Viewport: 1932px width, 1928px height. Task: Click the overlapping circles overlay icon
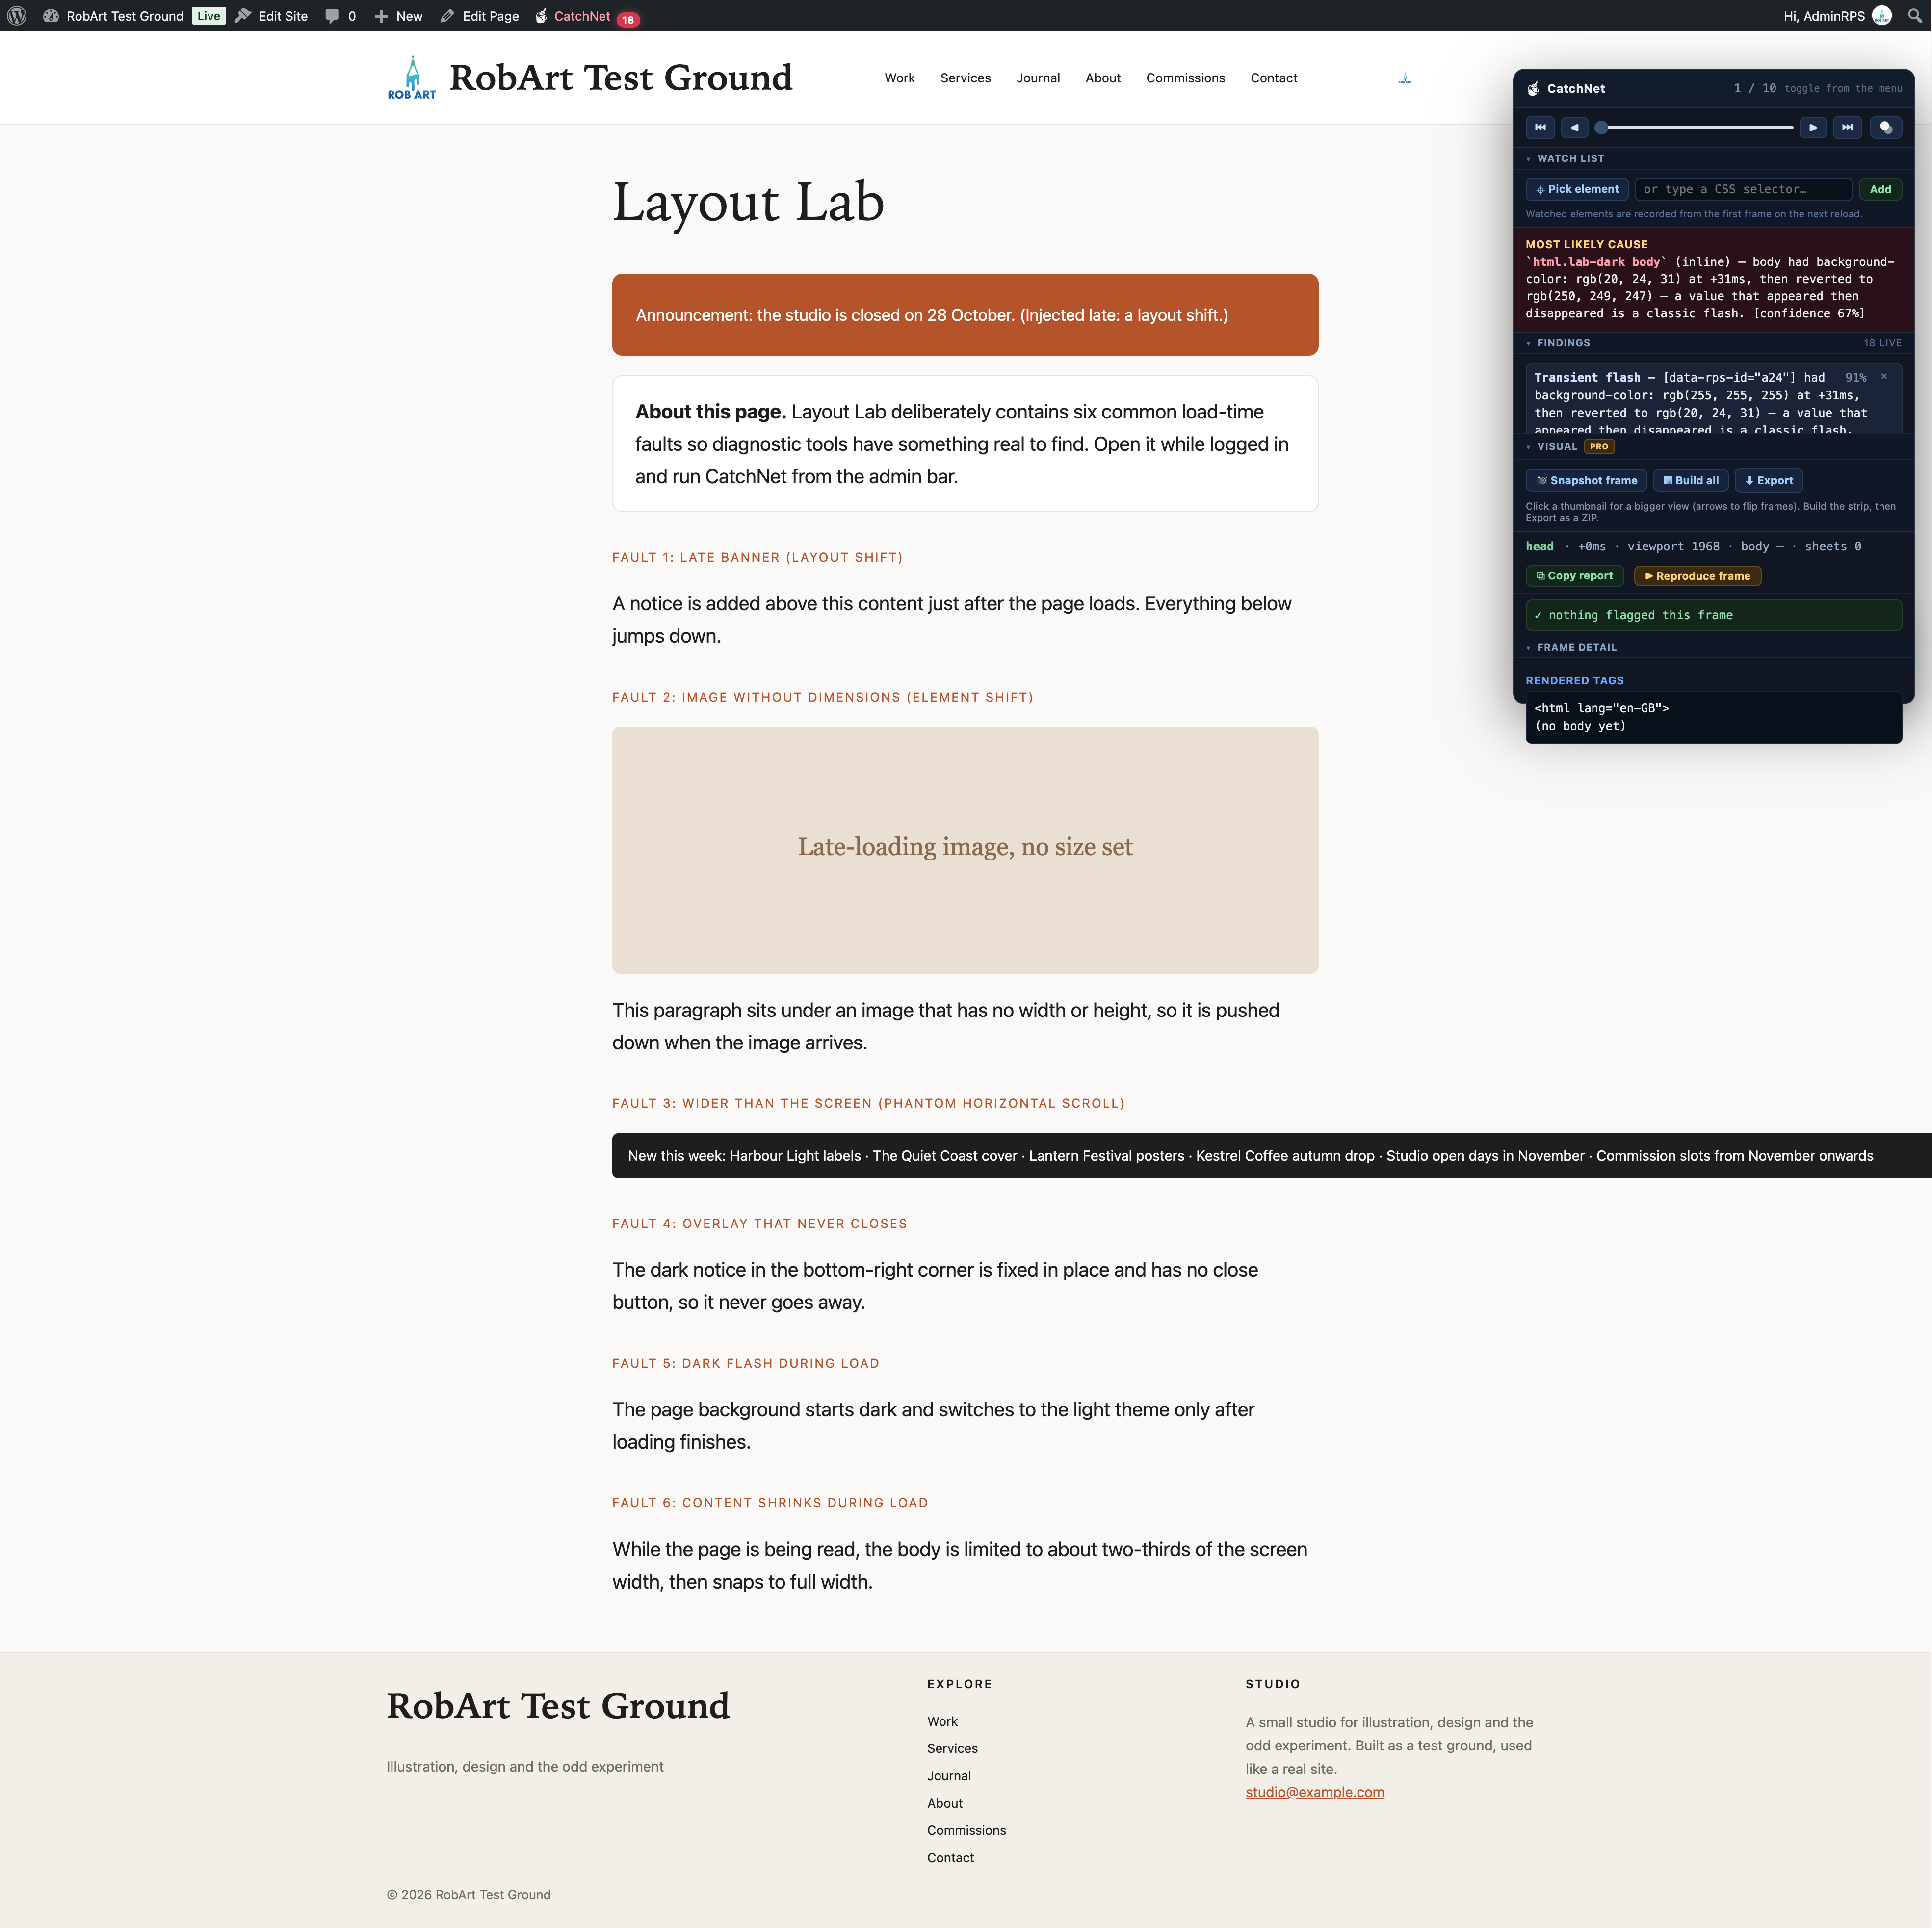(1885, 127)
